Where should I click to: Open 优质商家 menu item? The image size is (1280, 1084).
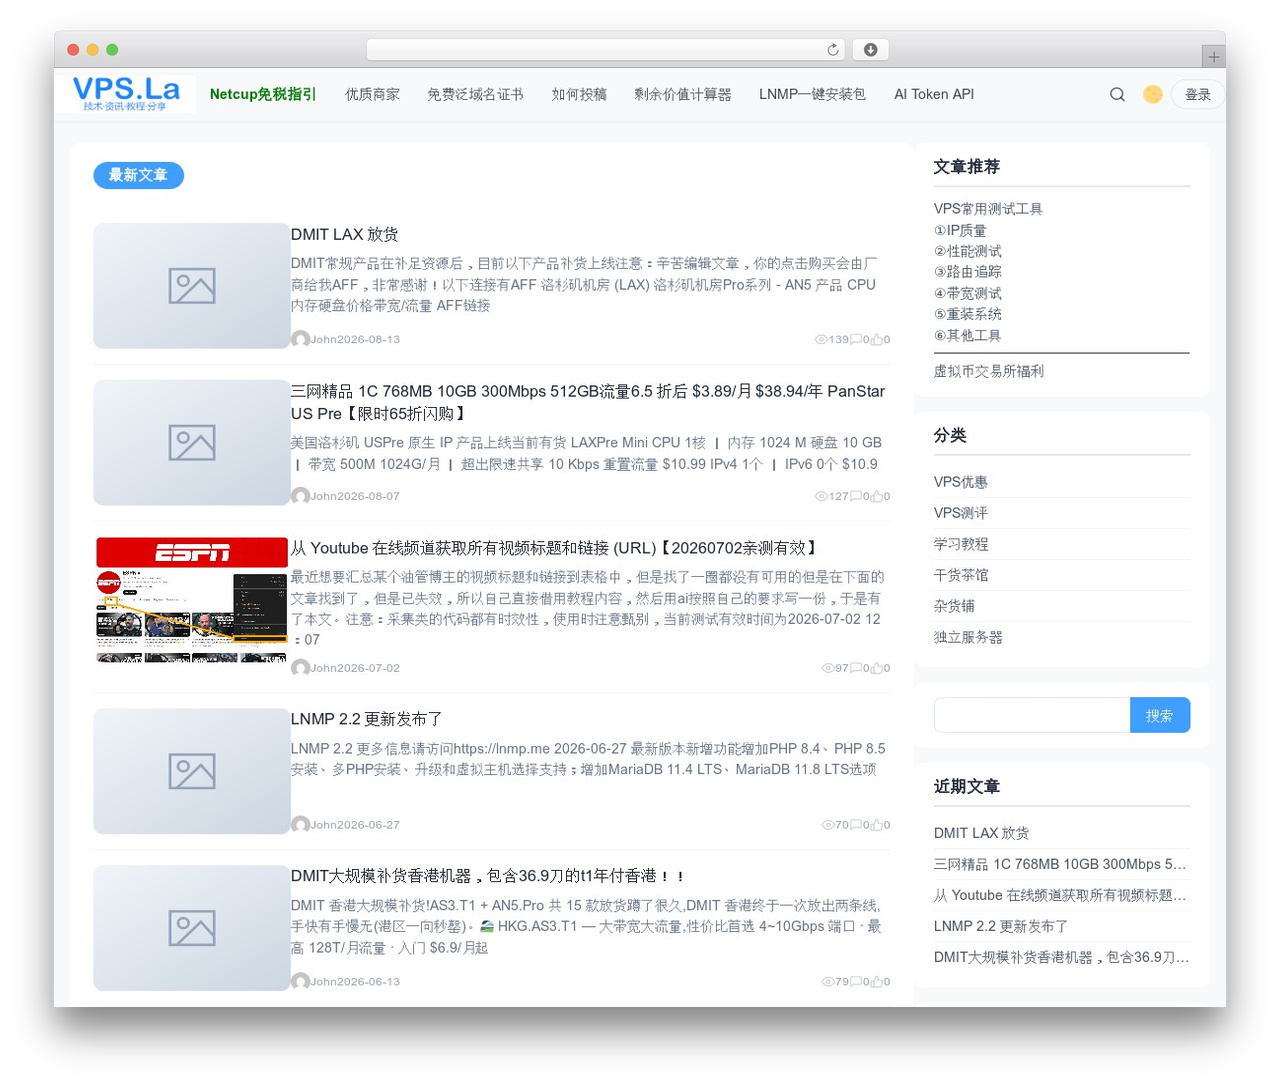pos(372,94)
